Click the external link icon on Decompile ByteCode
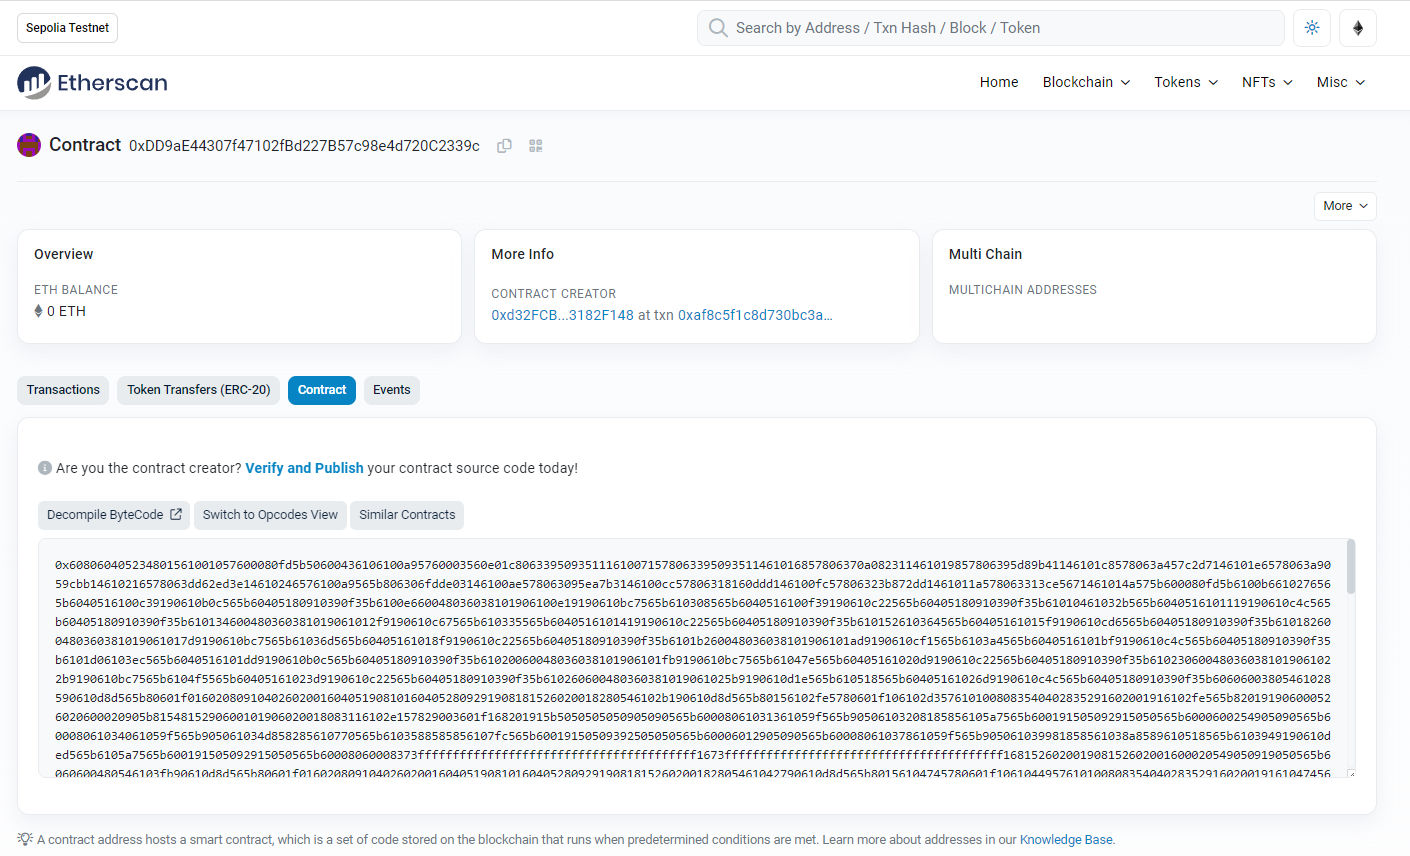The height and width of the screenshot is (856, 1410). (x=176, y=515)
